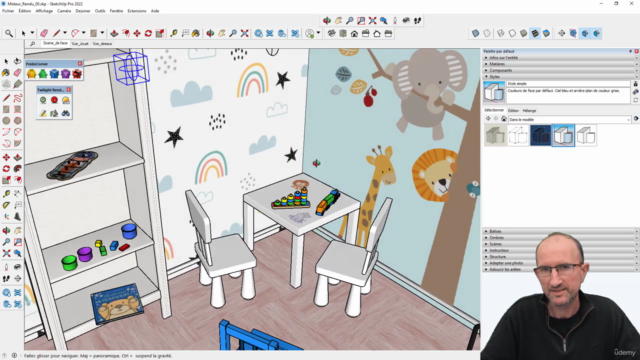Click the SketchUp search magnifier in main toolbar

coord(9,33)
